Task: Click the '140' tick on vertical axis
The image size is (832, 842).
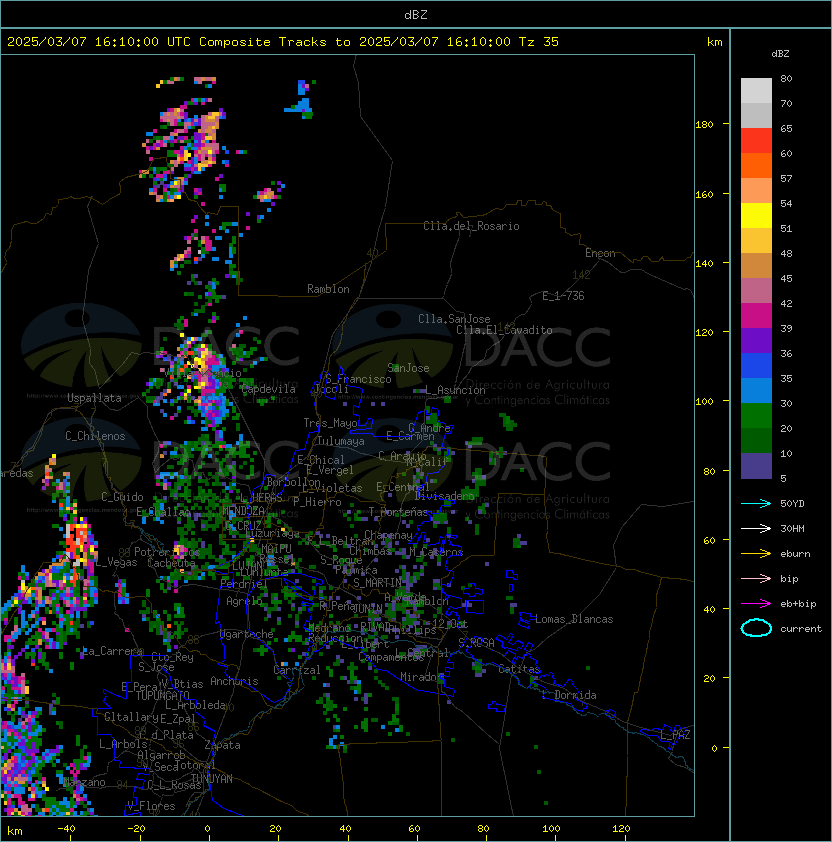Action: (x=704, y=264)
